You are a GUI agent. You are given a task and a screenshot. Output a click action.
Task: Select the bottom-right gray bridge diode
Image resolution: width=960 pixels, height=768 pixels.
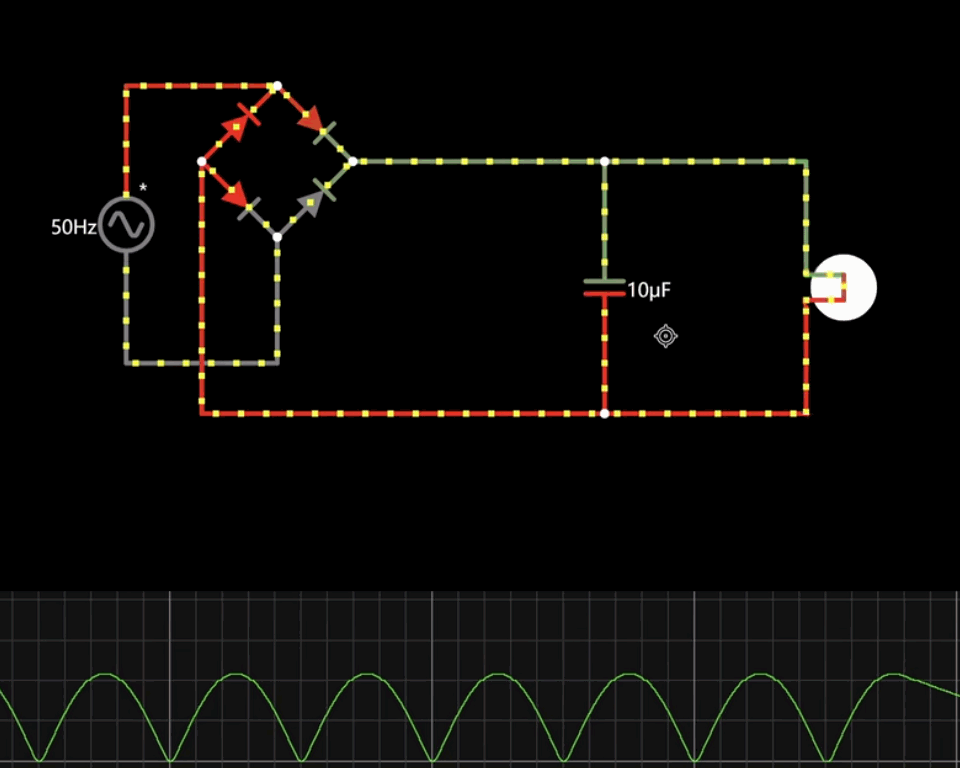[x=315, y=199]
